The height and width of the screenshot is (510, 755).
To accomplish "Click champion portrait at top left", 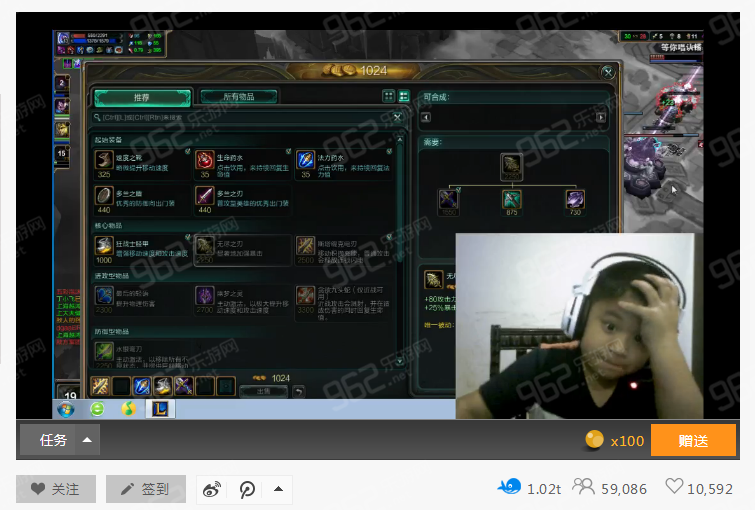I will [x=63, y=38].
